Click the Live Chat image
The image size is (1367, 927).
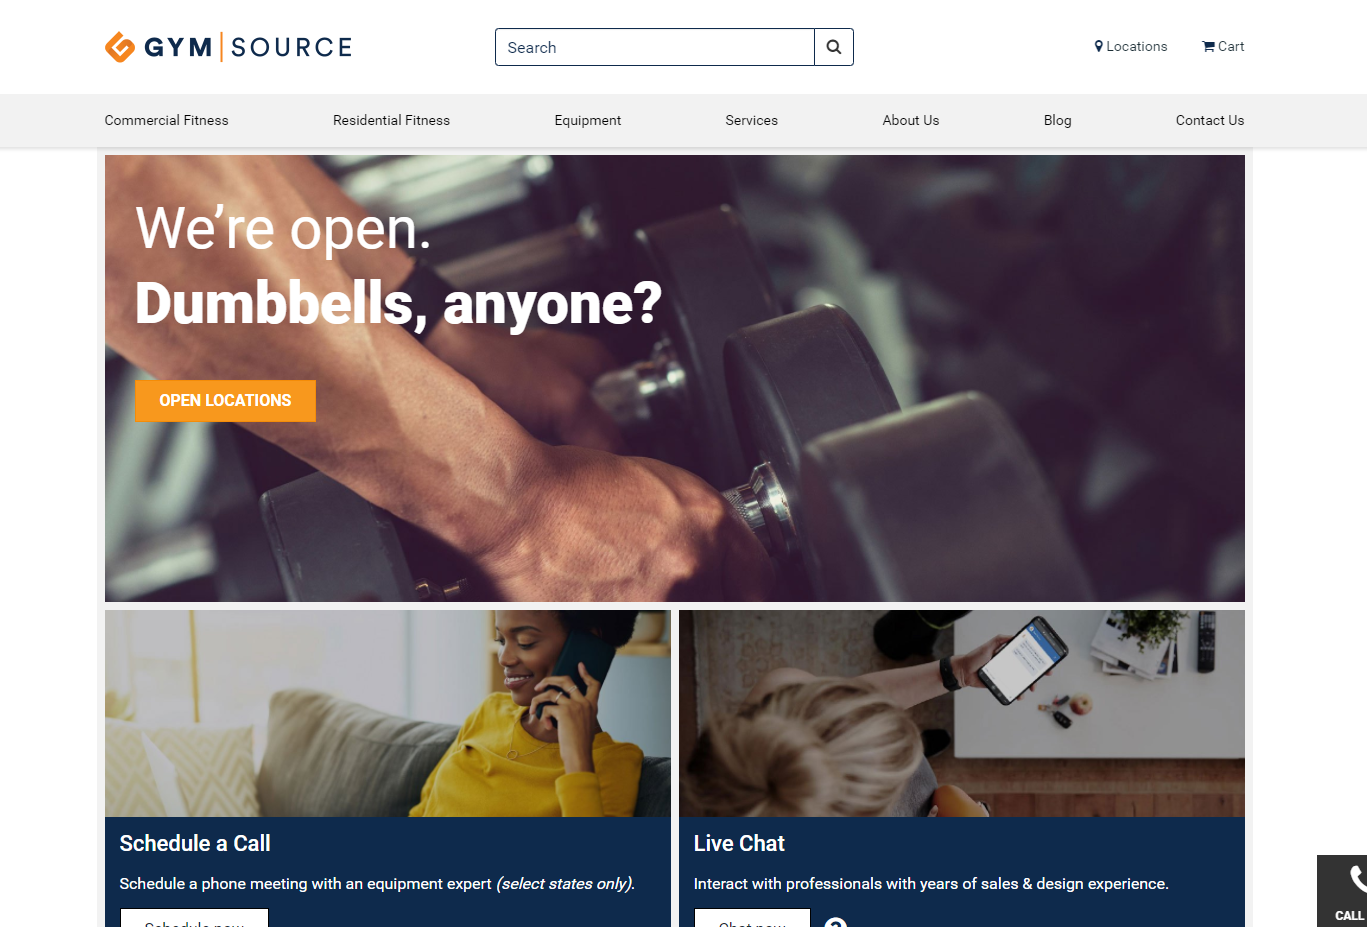point(962,714)
